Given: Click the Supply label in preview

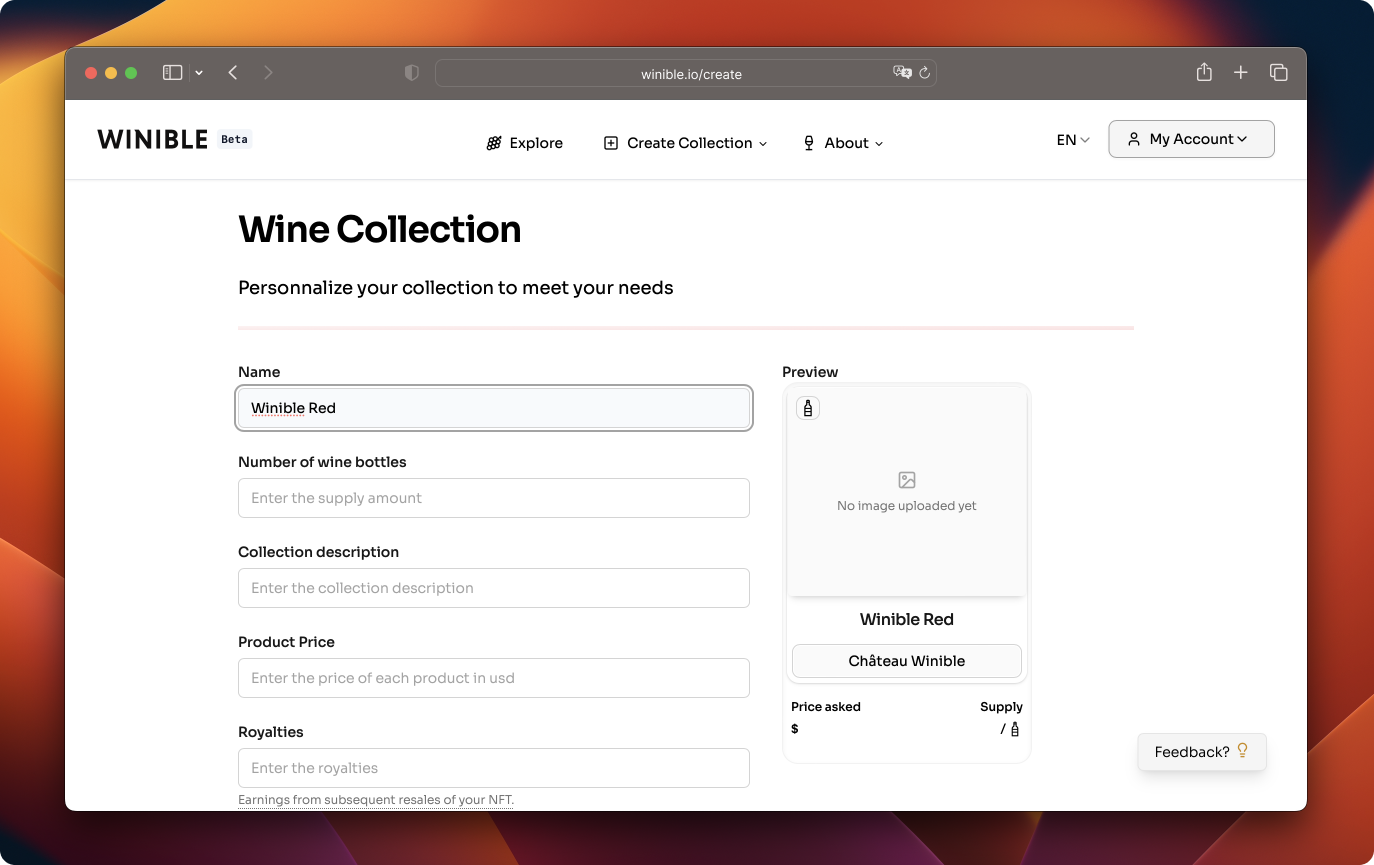Looking at the screenshot, I should pyautogui.click(x=1001, y=706).
